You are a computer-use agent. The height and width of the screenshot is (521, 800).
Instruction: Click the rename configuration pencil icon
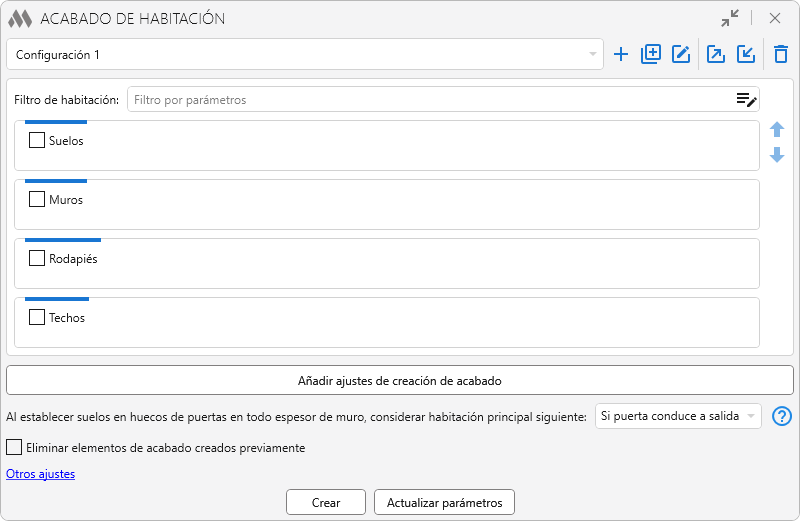[681, 55]
